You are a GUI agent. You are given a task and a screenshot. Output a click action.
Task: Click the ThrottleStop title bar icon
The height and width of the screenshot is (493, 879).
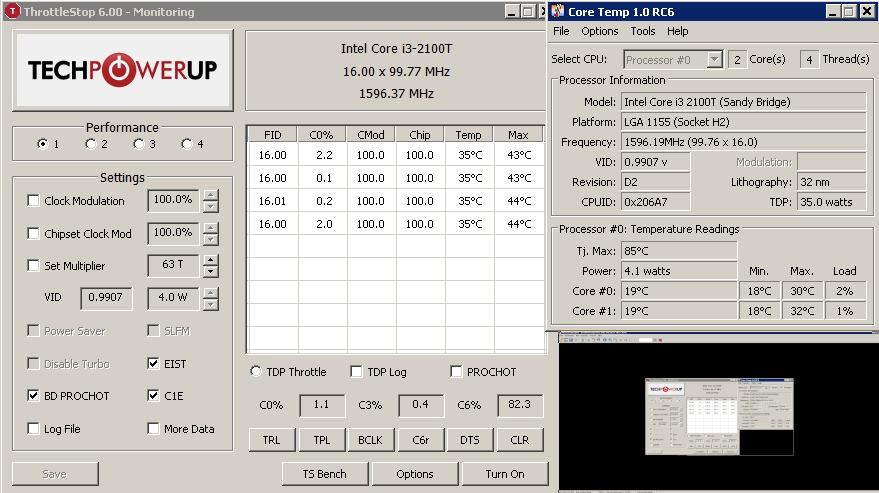pyautogui.click(x=12, y=11)
